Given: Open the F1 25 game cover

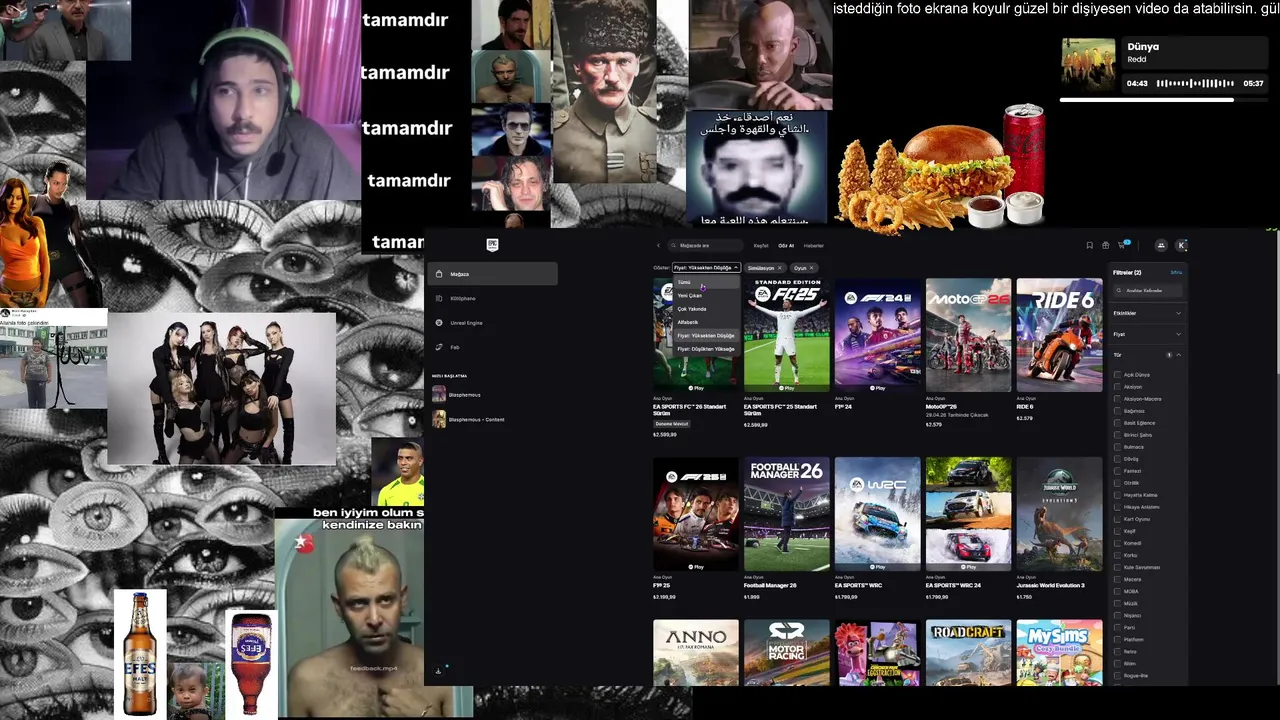Looking at the screenshot, I should coord(696,514).
